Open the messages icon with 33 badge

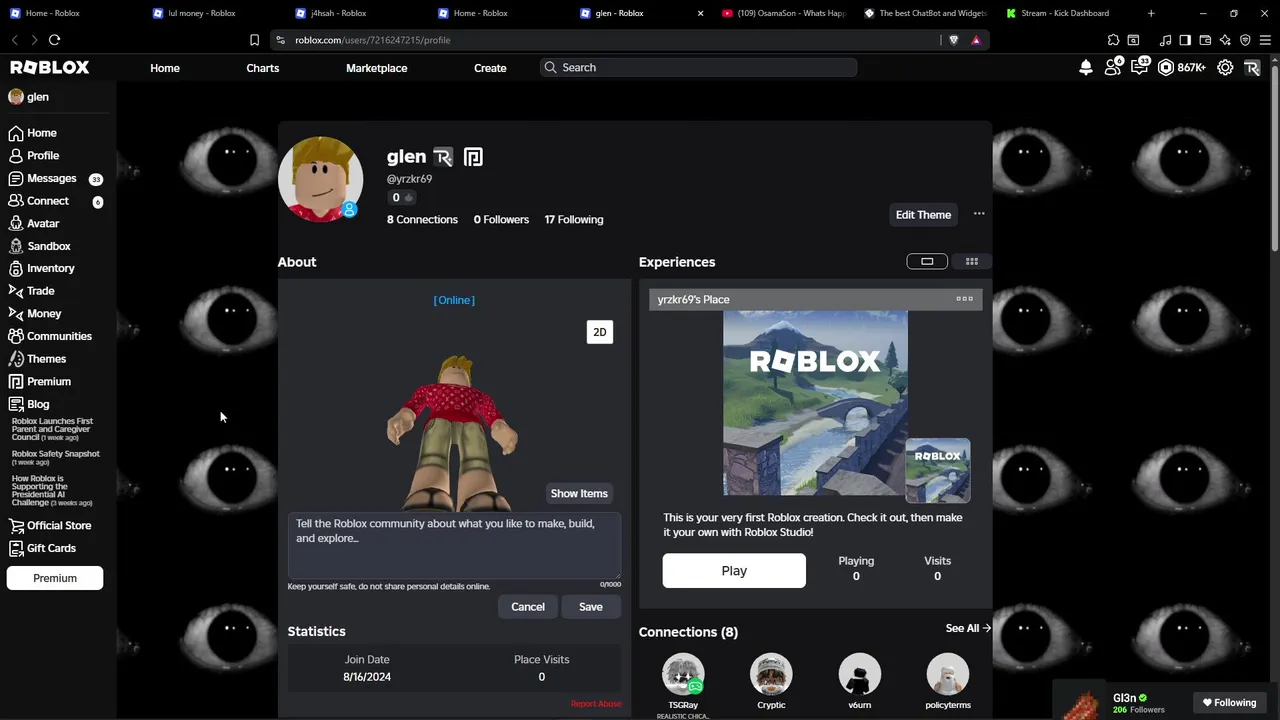1139,68
